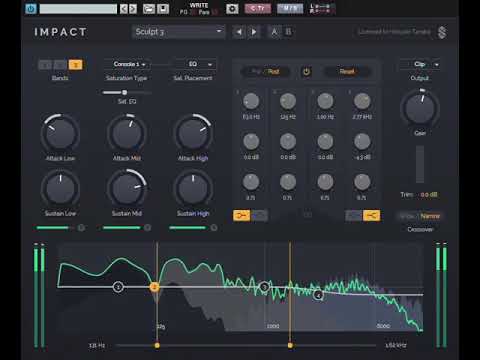Click the output Gain knob
Image resolution: width=480 pixels, height=360 pixels.
pyautogui.click(x=420, y=108)
